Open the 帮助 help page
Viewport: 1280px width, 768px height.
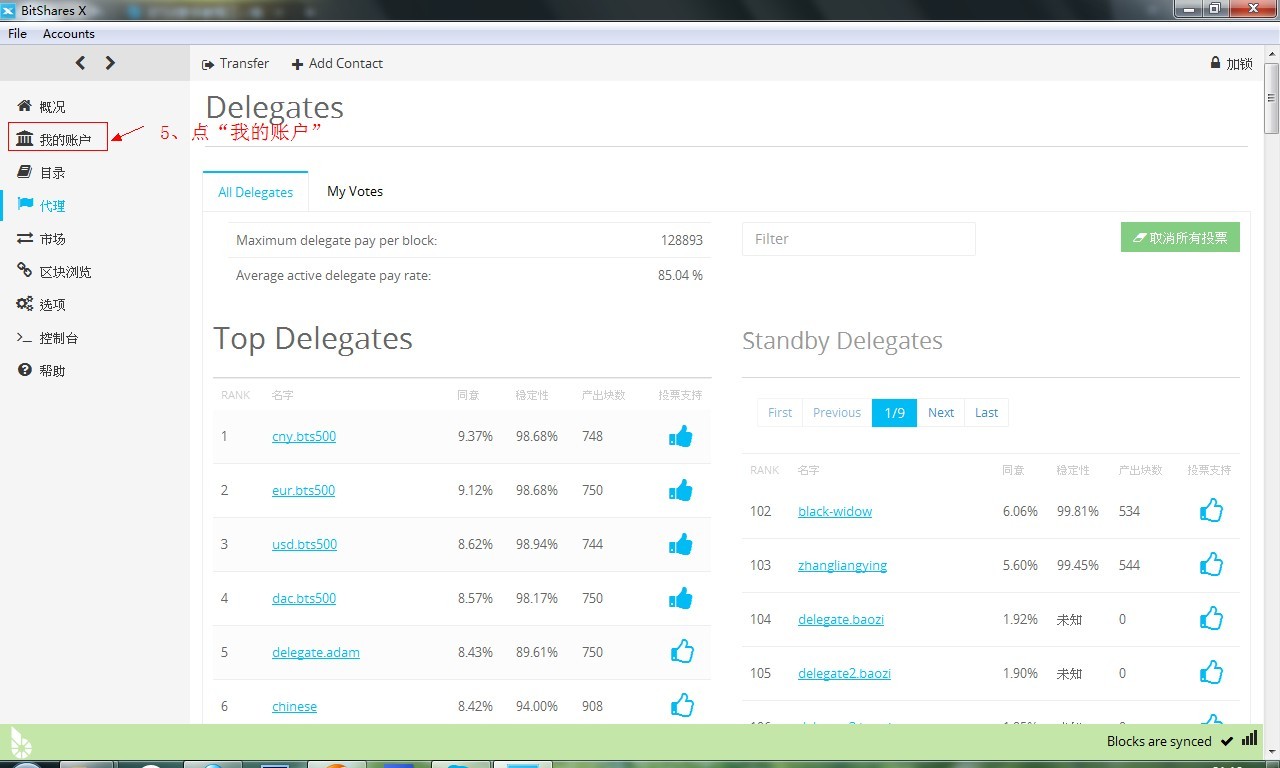tap(42, 370)
